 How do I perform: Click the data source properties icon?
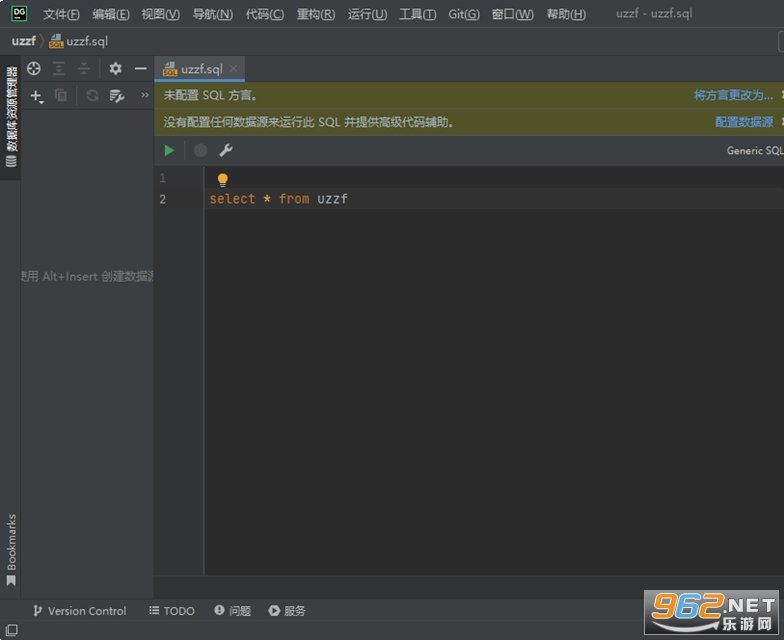[117, 96]
